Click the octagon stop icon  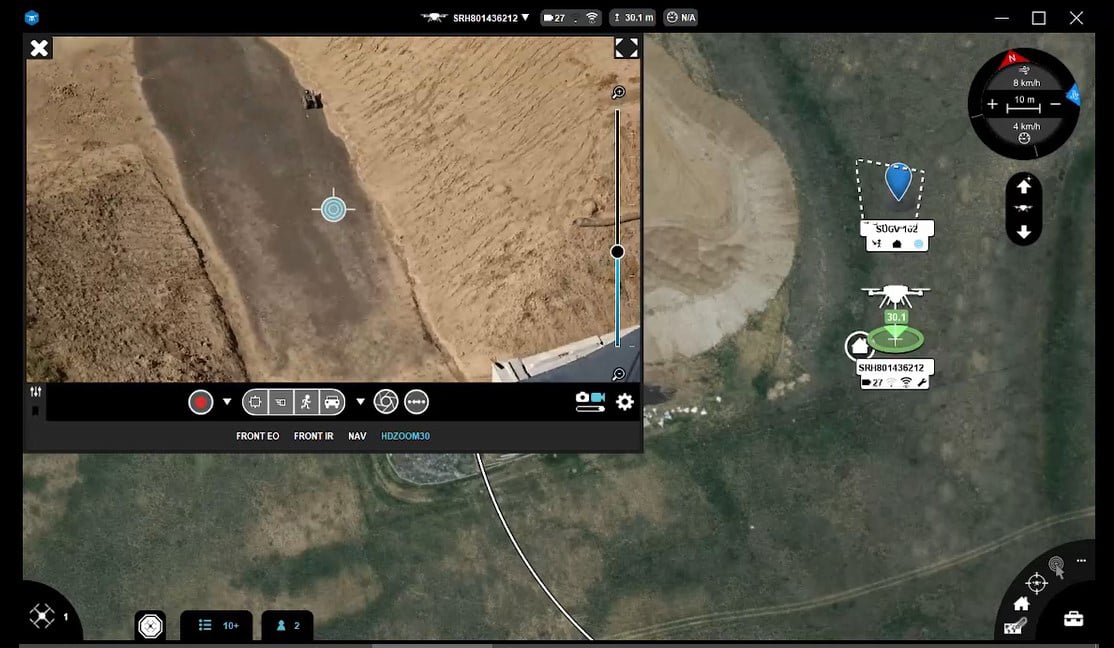point(151,626)
